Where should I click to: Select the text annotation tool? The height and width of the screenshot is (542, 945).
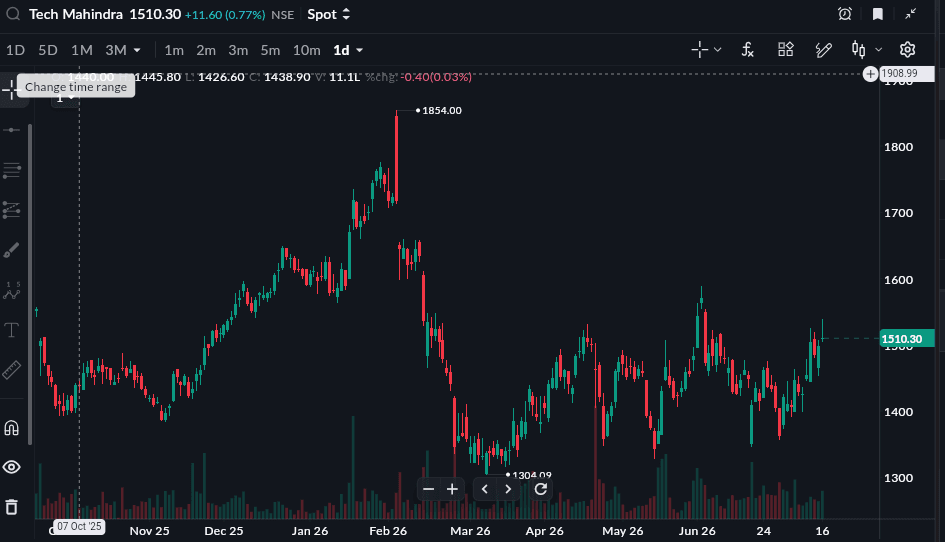click(11, 330)
